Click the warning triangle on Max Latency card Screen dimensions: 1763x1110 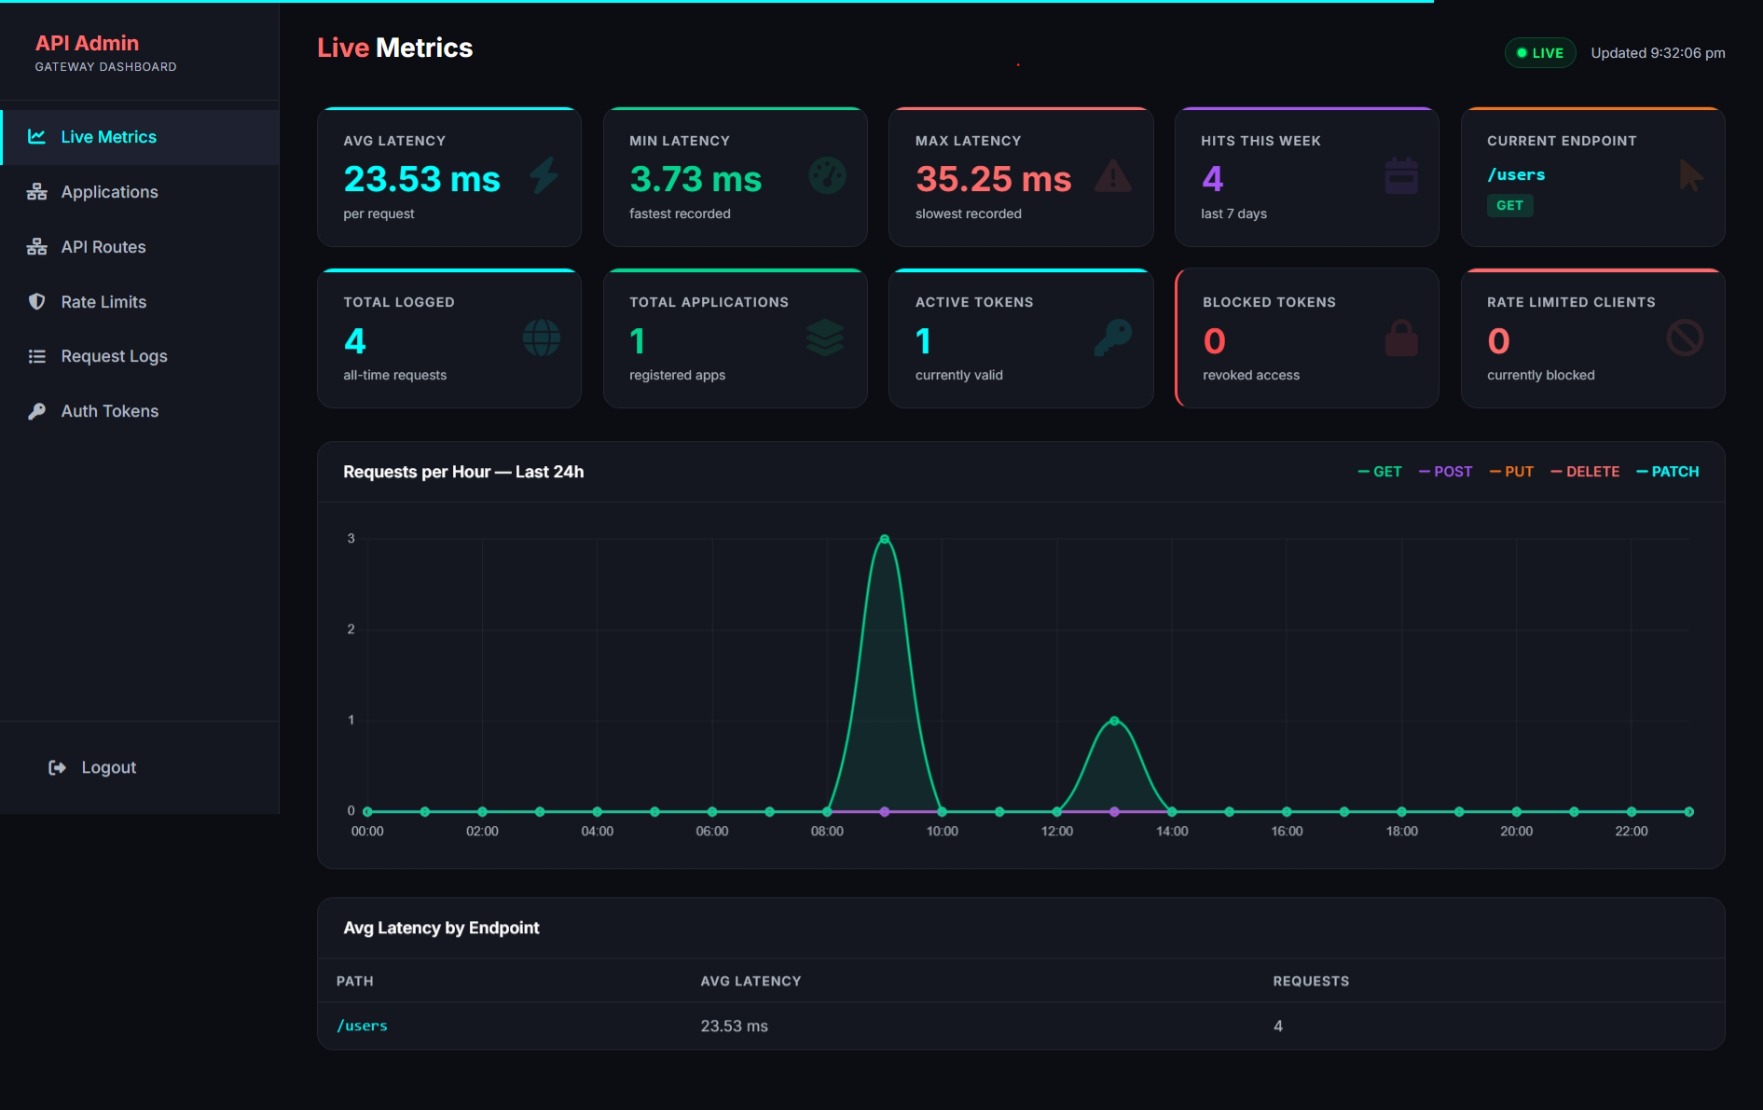(x=1113, y=176)
